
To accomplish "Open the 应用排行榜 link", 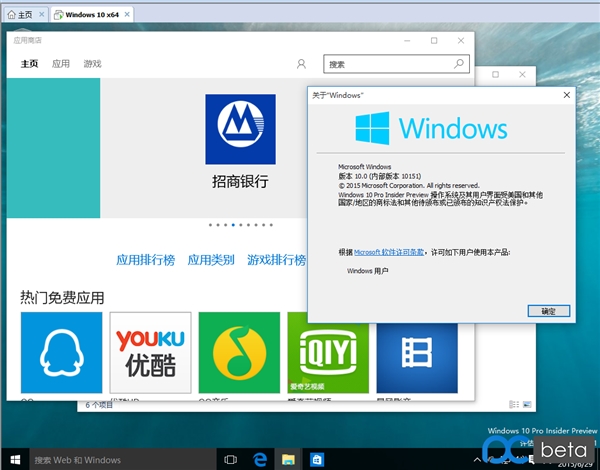I will click(145, 260).
